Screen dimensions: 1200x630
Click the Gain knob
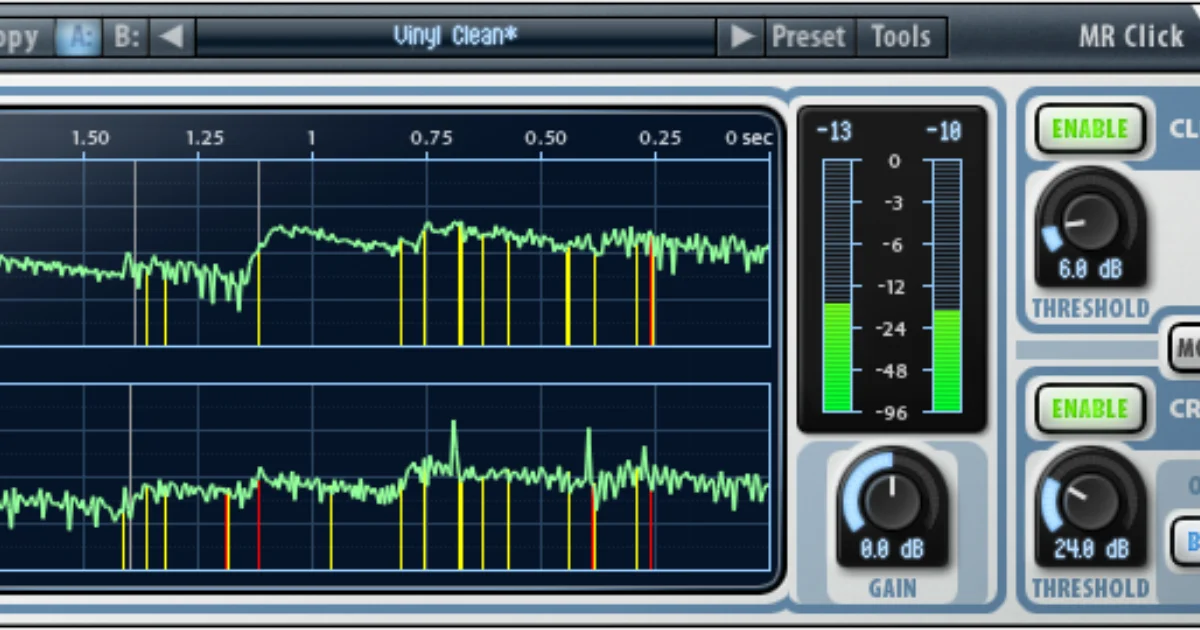[893, 498]
